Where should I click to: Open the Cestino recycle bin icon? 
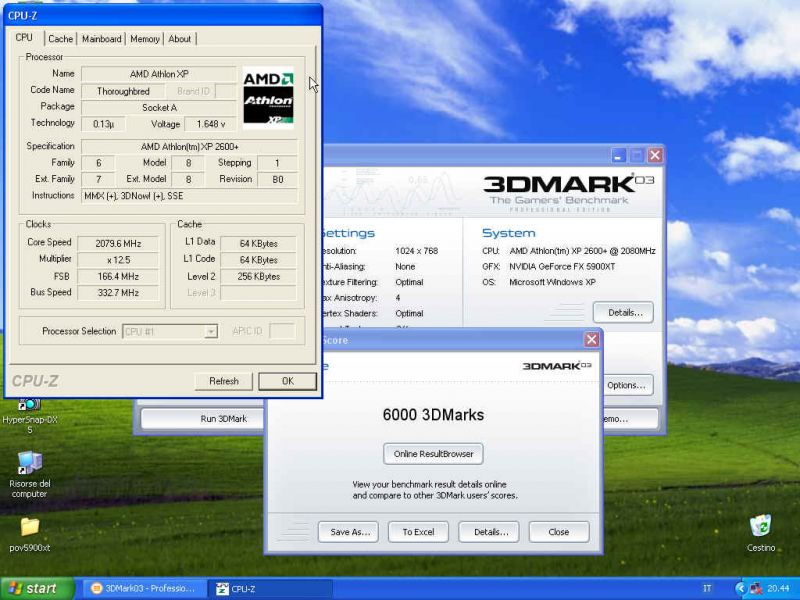pyautogui.click(x=761, y=533)
